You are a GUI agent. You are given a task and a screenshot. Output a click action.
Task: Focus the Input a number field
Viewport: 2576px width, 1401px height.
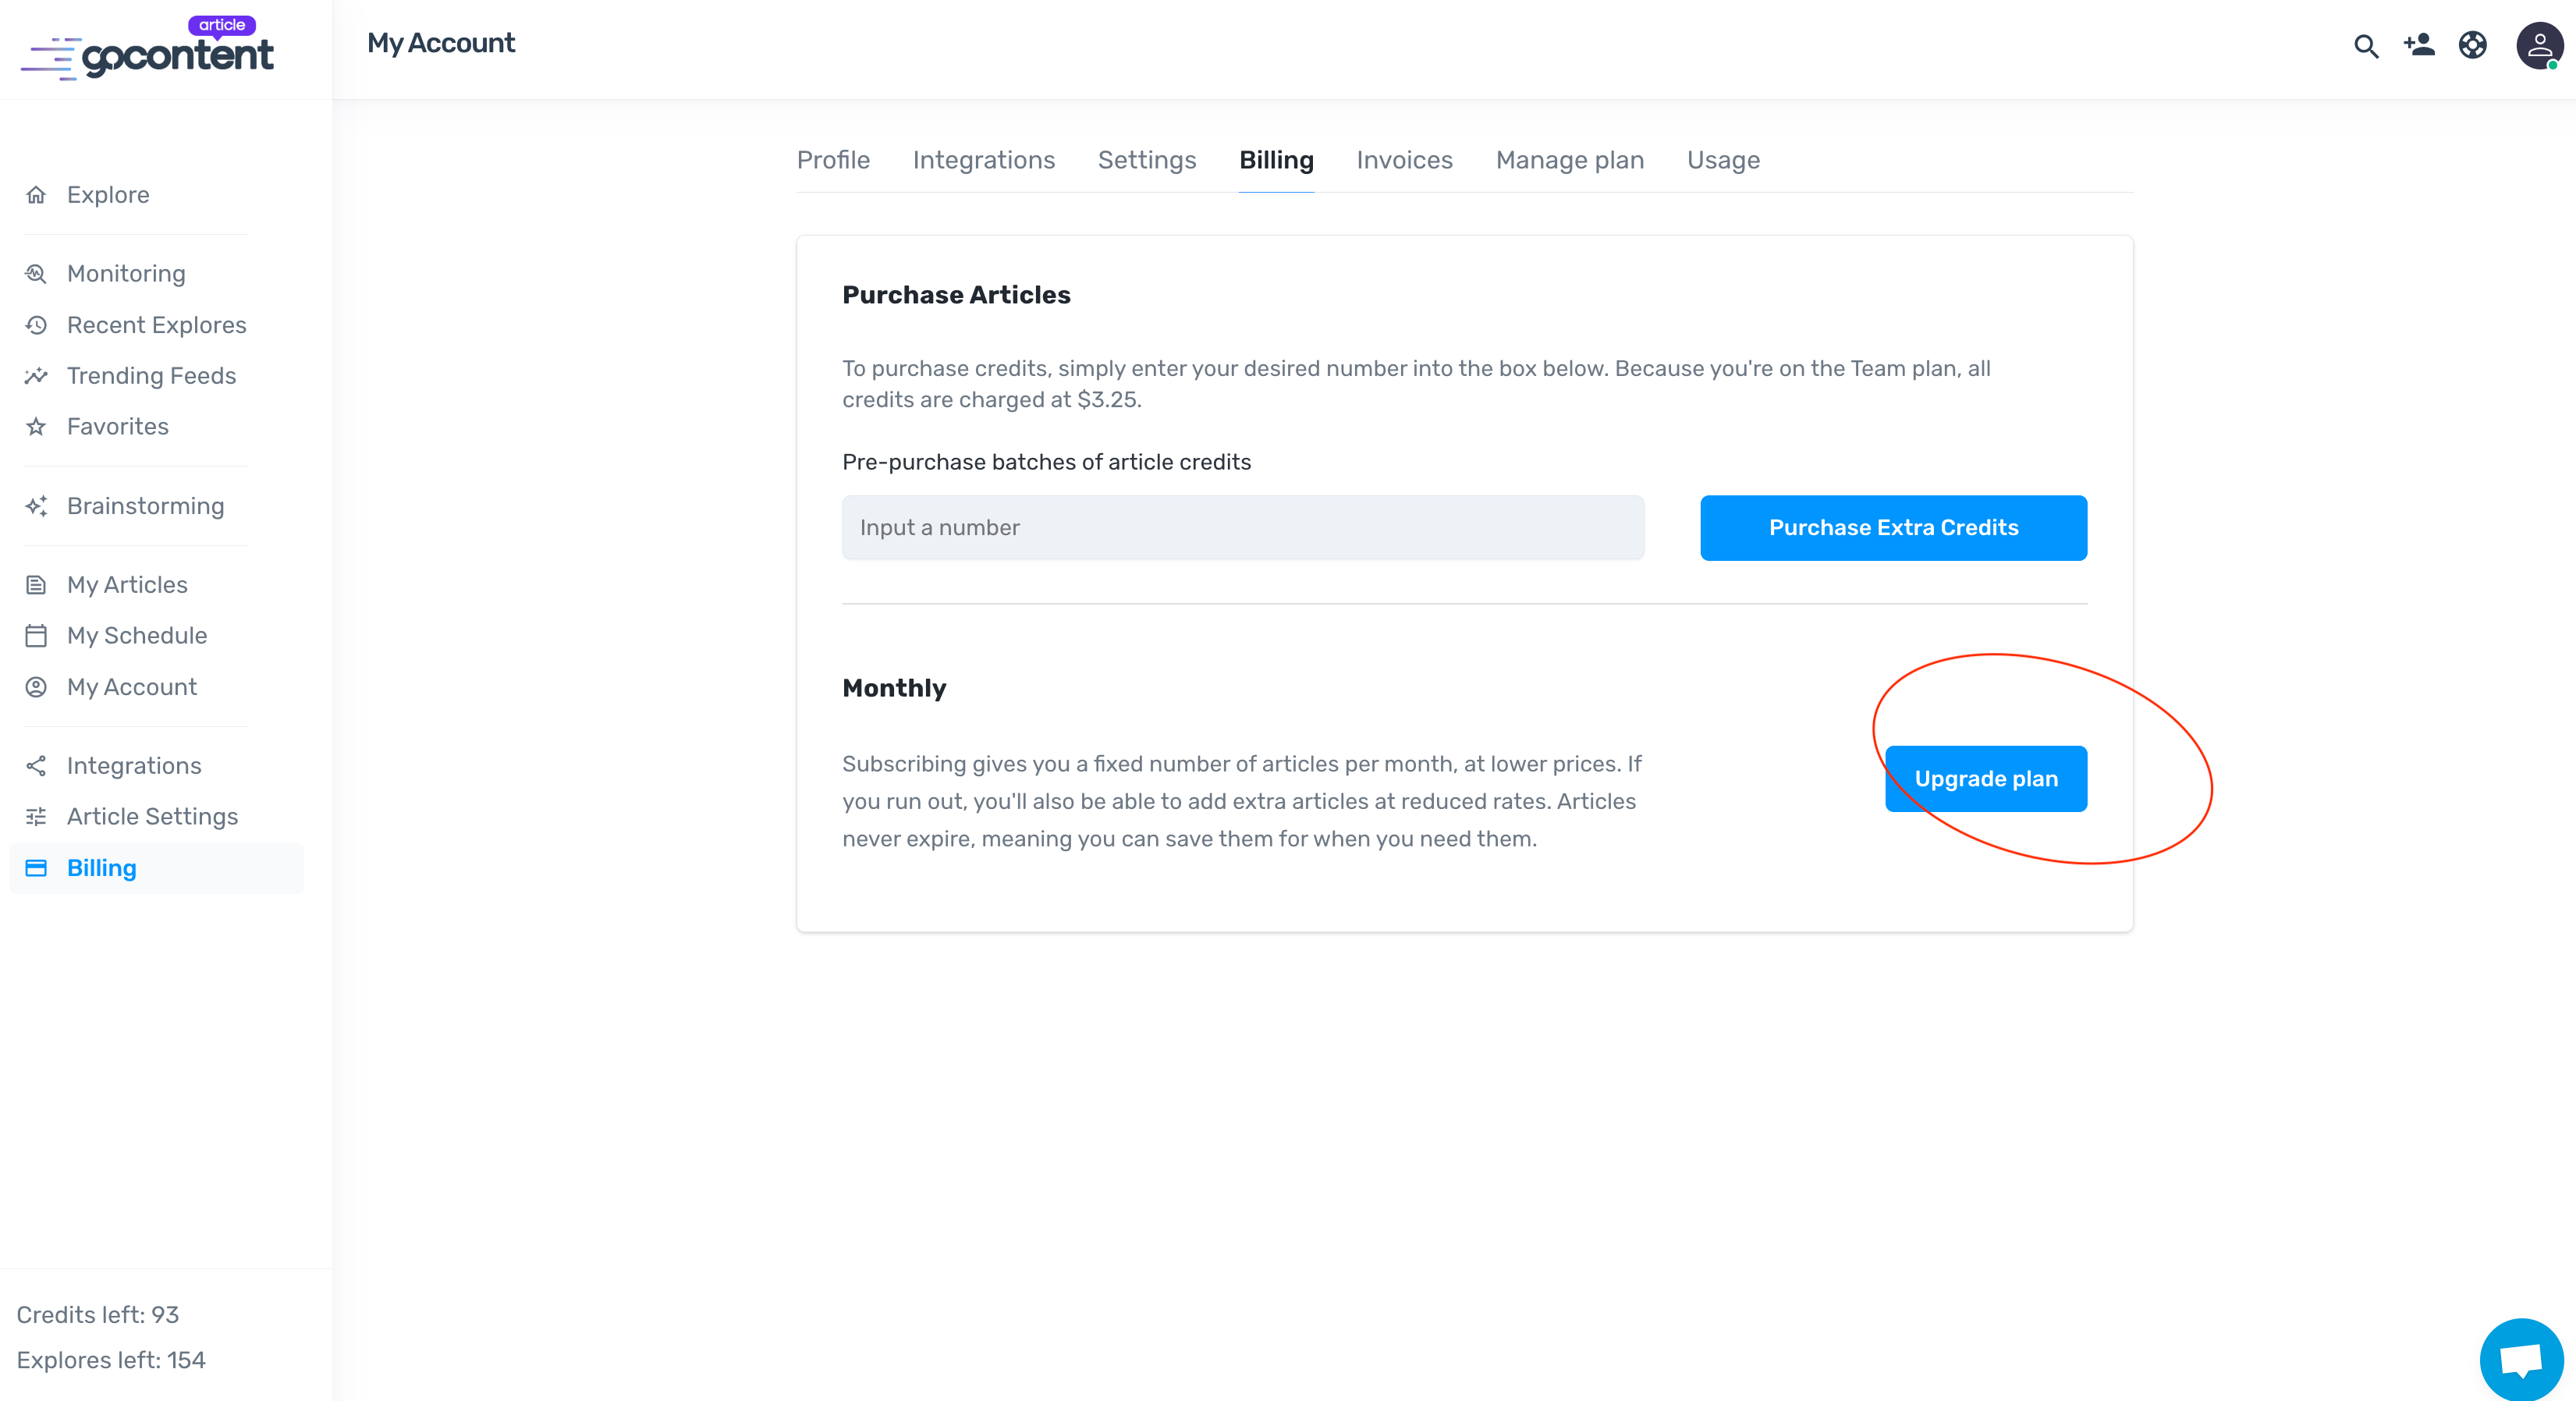1242,528
